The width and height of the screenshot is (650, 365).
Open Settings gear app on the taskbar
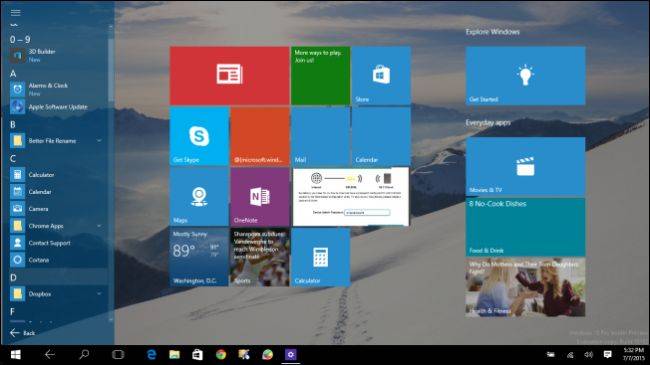pyautogui.click(x=291, y=355)
